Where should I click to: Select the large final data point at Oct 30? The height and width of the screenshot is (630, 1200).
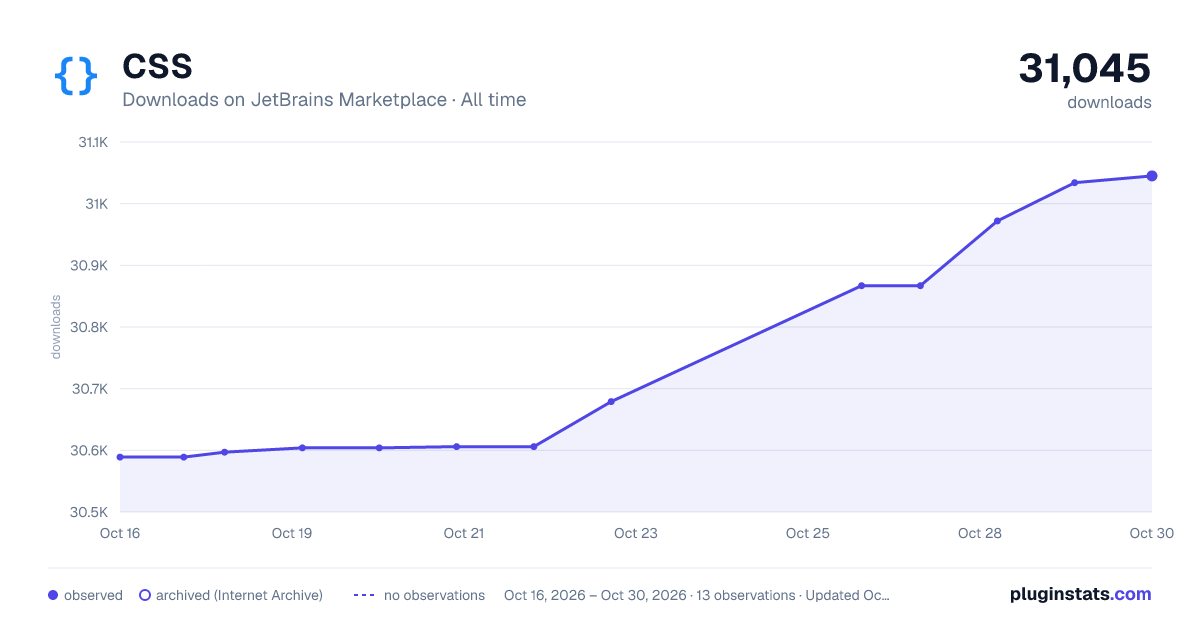(1152, 176)
